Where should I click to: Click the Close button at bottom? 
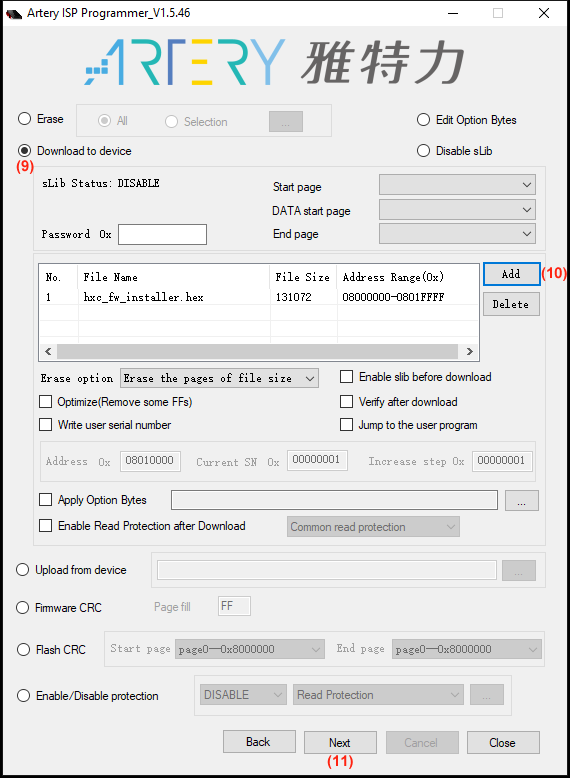coord(503,743)
